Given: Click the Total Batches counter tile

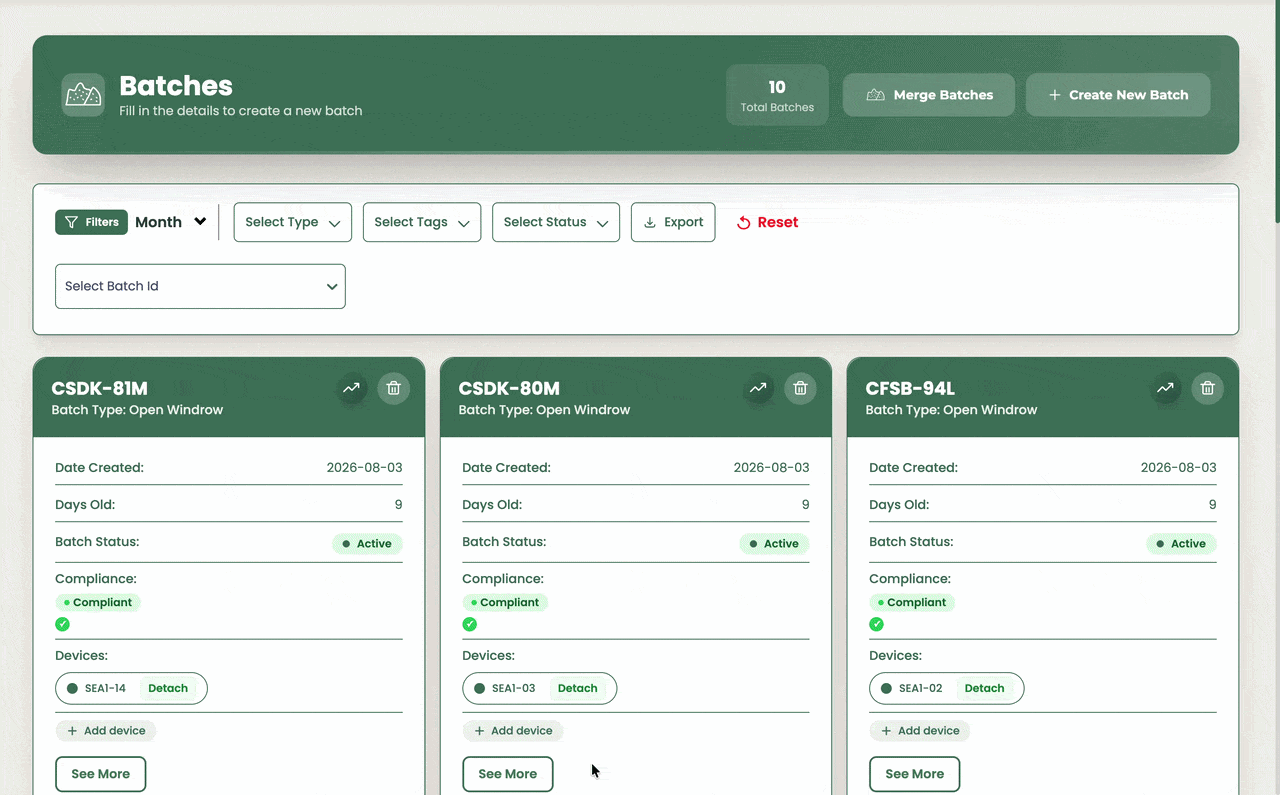Looking at the screenshot, I should (777, 95).
